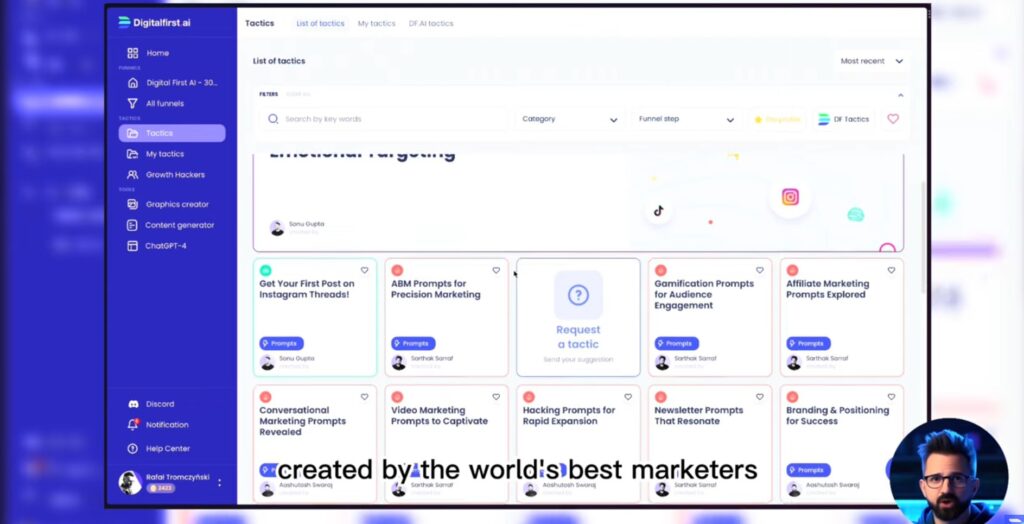Click Hacking Prompts for Rapid Expansion title
The image size is (1024, 524).
pyautogui.click(x=569, y=416)
